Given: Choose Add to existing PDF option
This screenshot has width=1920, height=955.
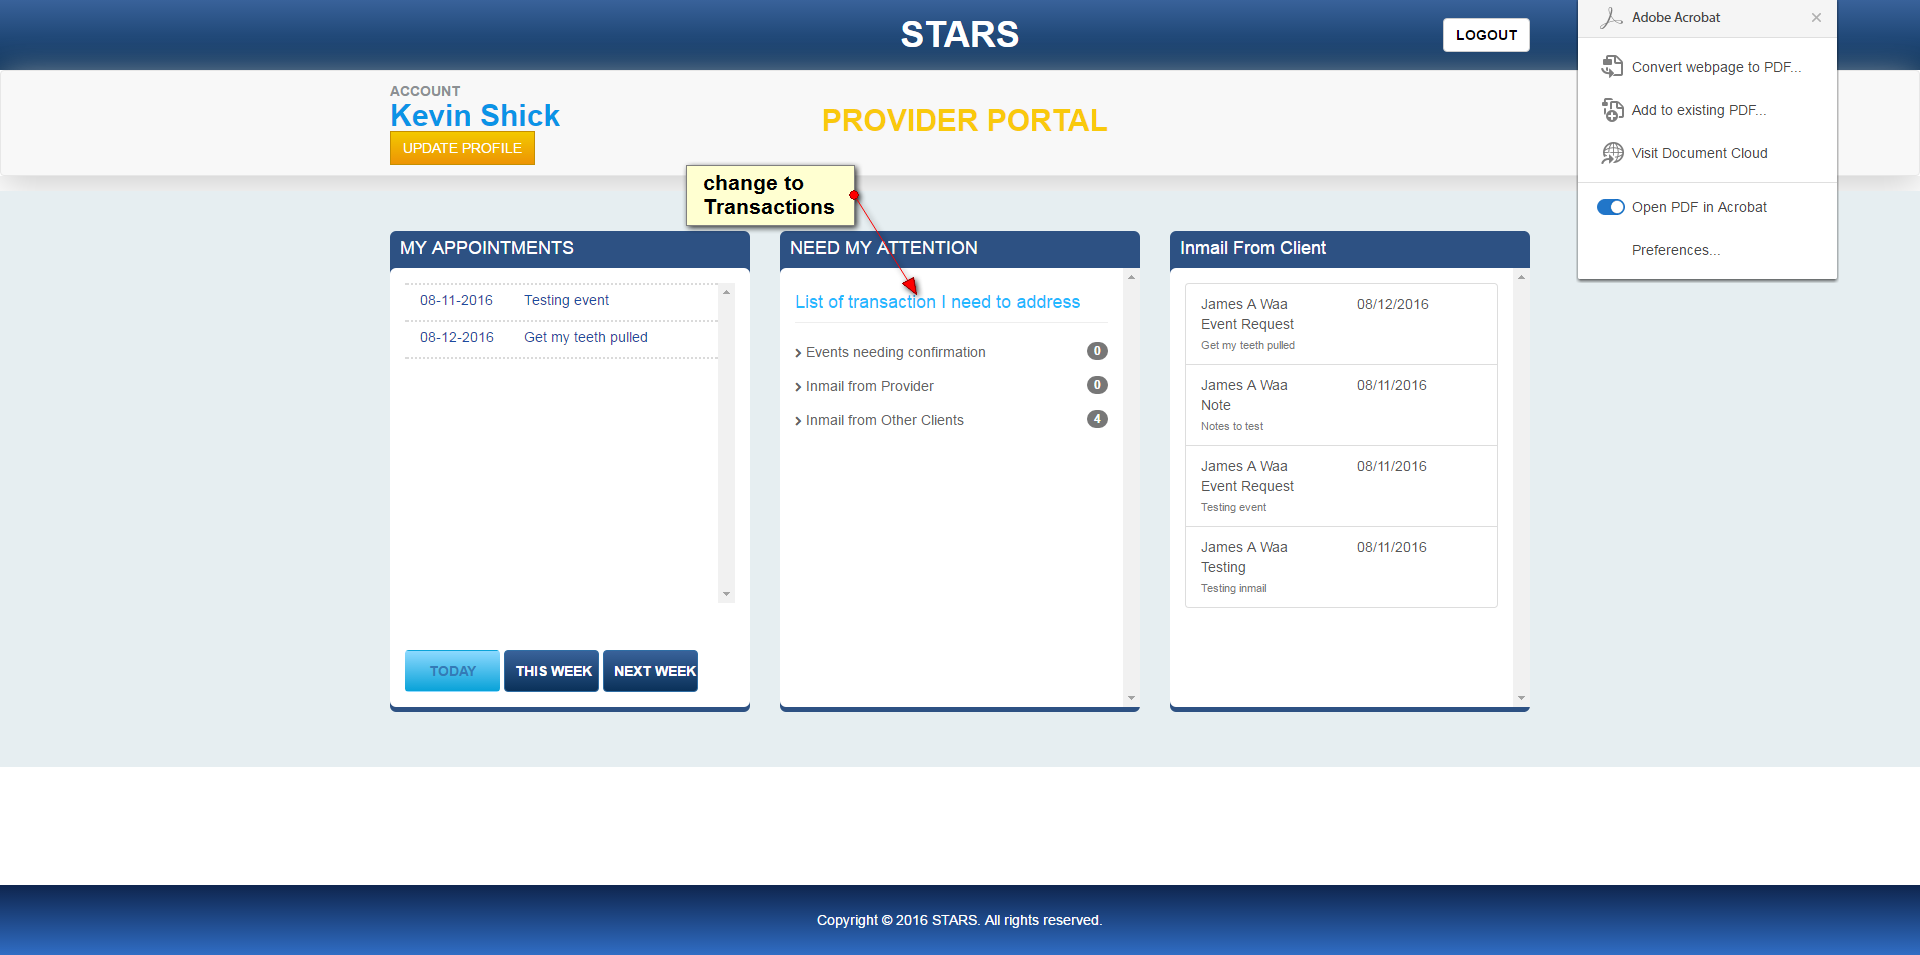Looking at the screenshot, I should pyautogui.click(x=1707, y=110).
